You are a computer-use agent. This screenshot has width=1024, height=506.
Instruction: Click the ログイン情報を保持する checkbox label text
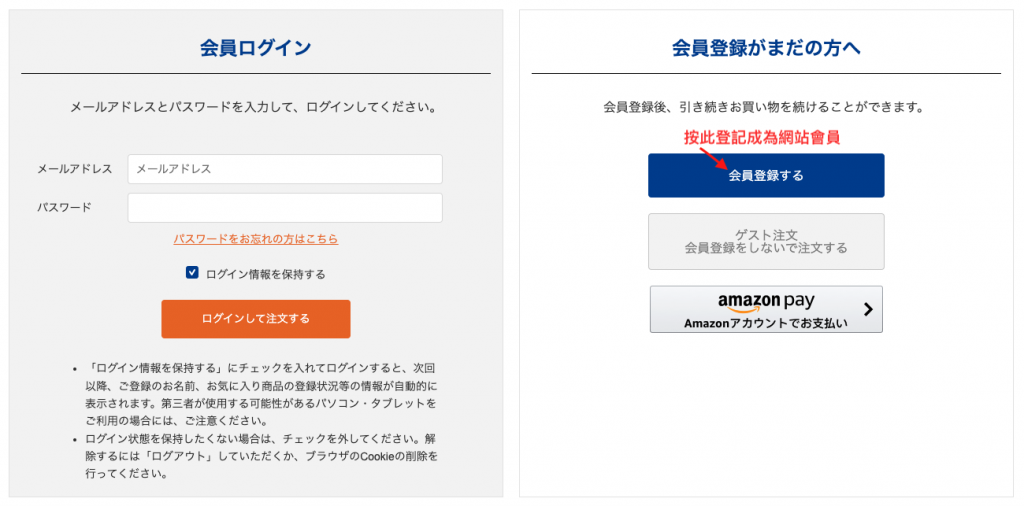pyautogui.click(x=265, y=274)
